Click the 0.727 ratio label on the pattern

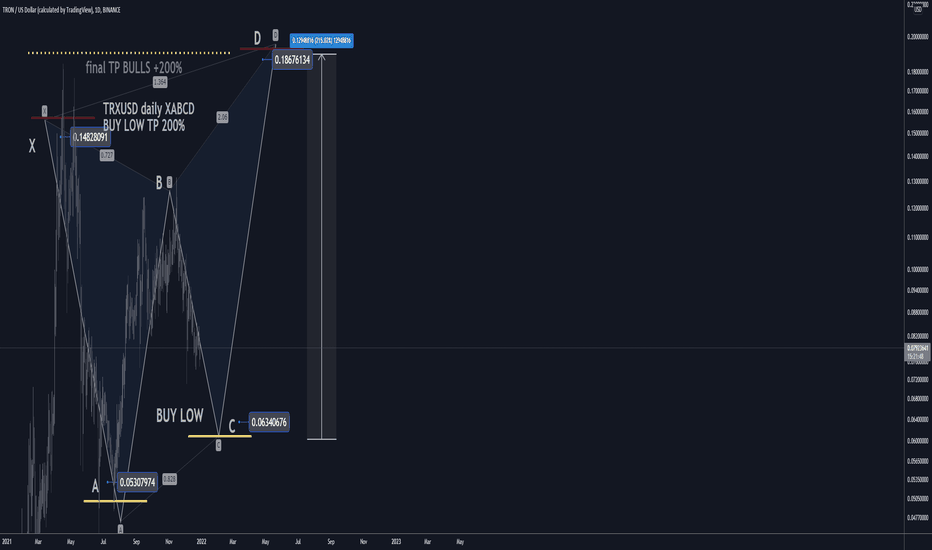click(106, 155)
